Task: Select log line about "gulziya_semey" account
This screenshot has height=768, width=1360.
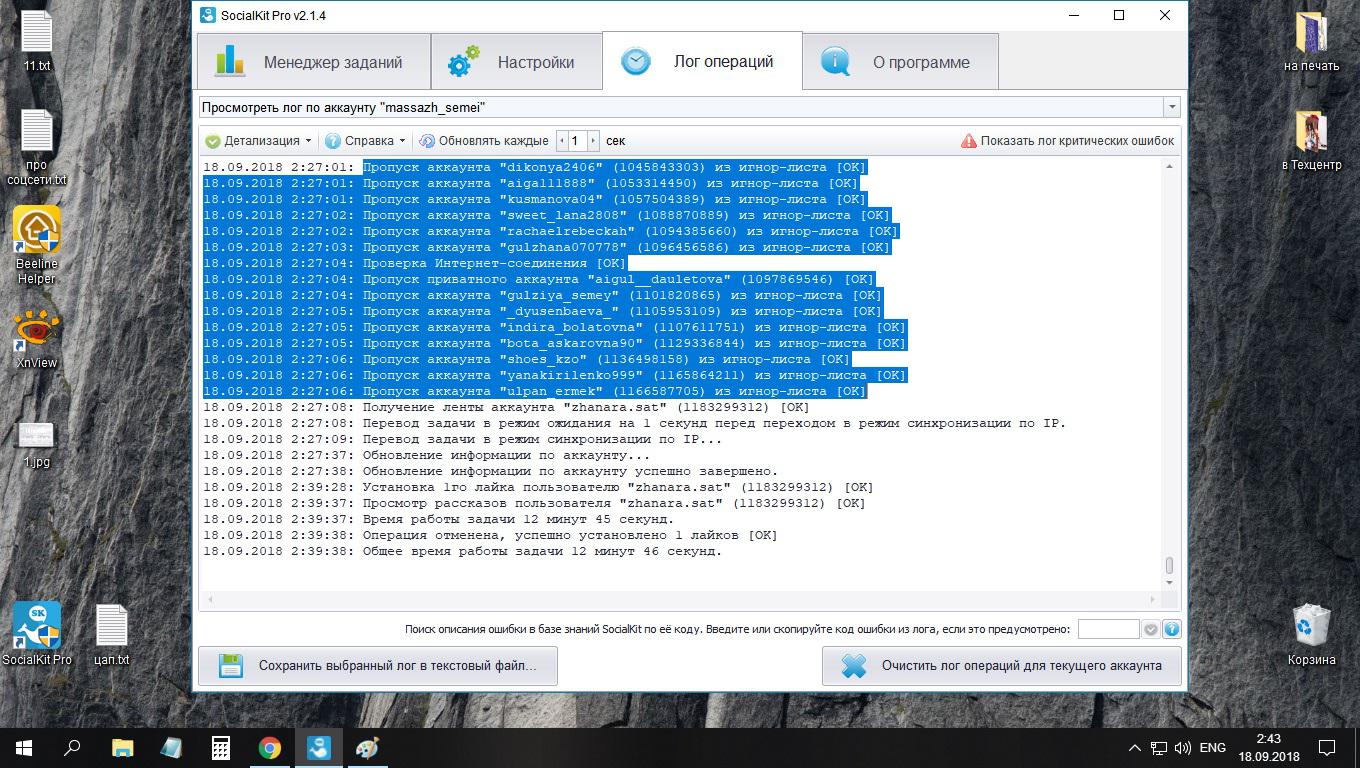Action: tap(543, 295)
